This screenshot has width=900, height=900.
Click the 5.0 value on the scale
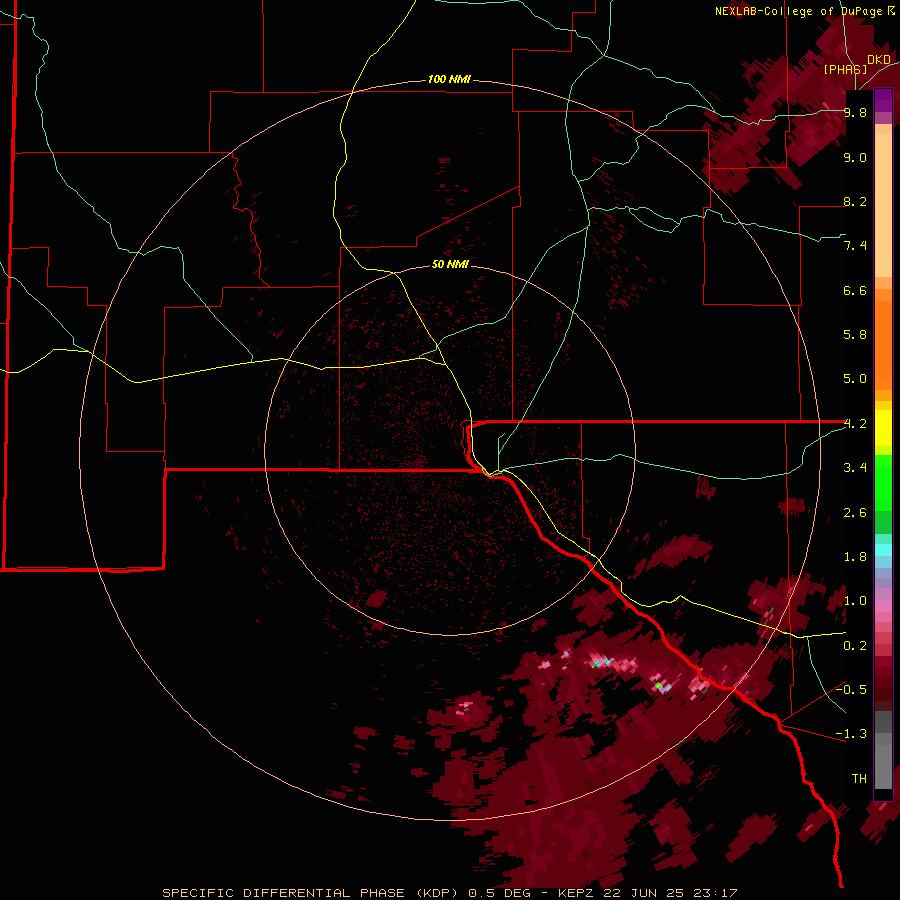coord(855,379)
